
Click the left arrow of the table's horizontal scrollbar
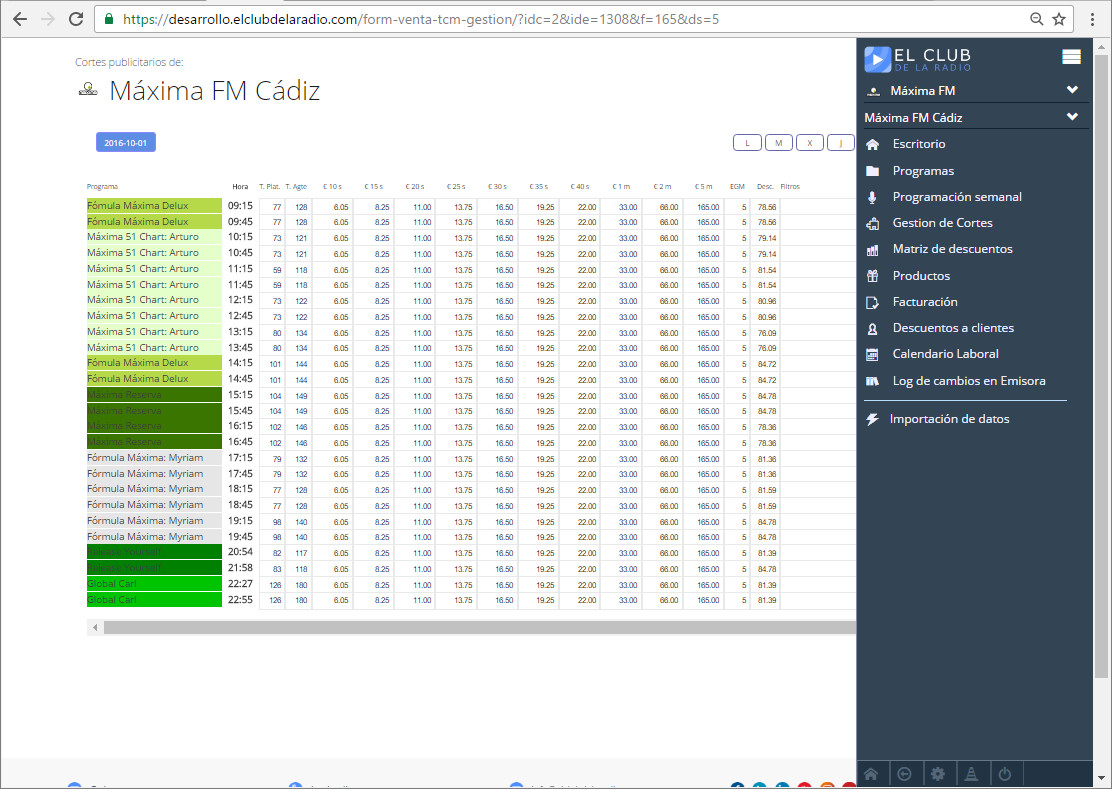pyautogui.click(x=95, y=627)
